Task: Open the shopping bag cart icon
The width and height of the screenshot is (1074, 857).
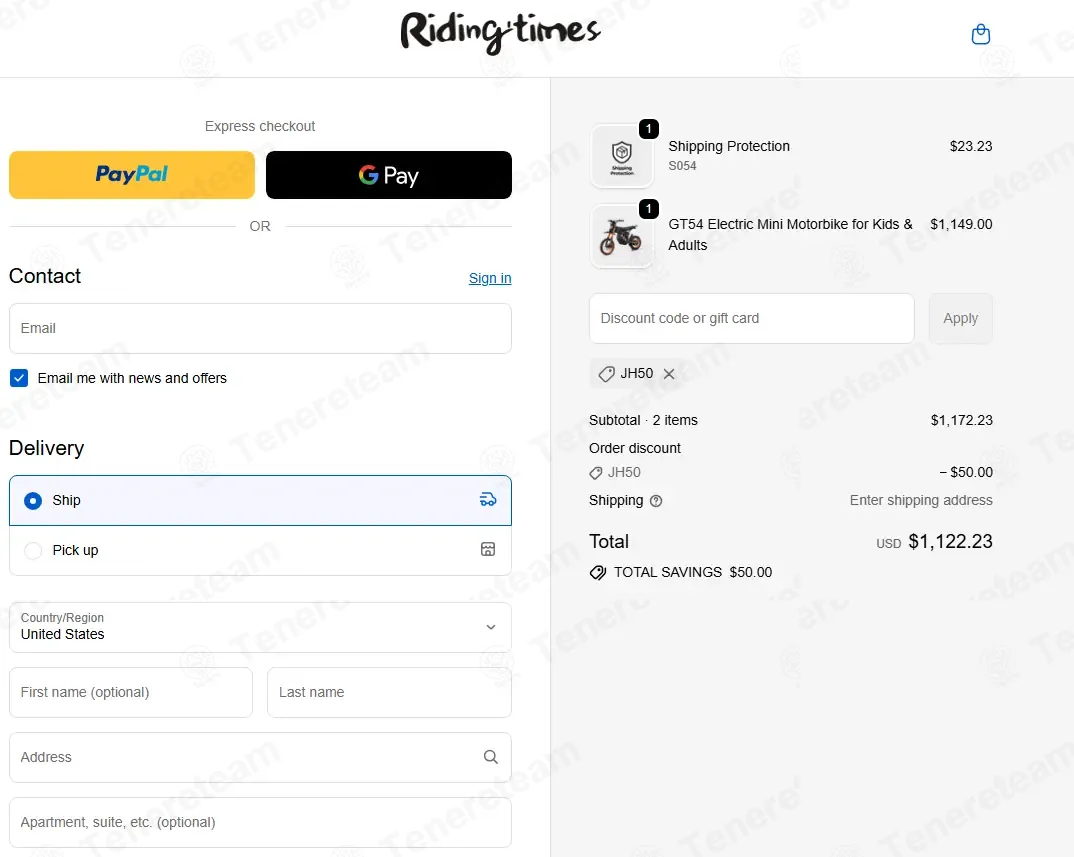Action: 980,35
